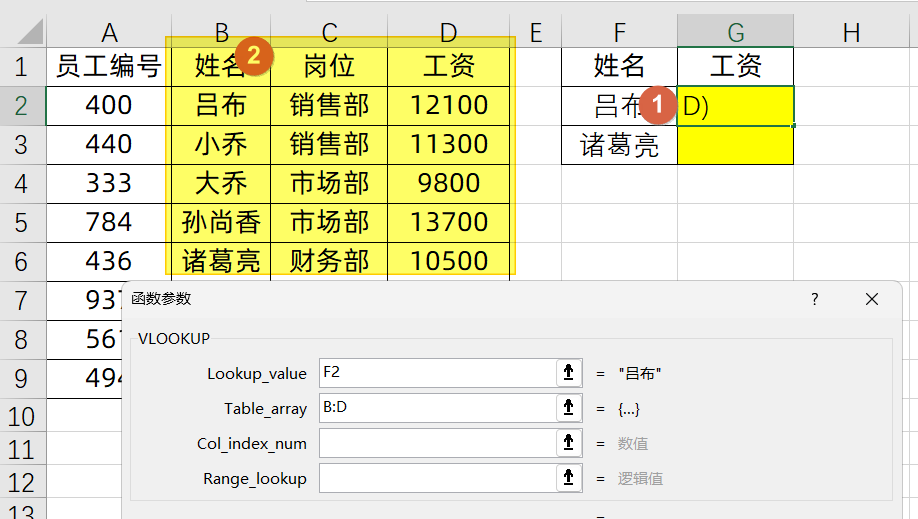Click the salary cell 11300
This screenshot has height=519, width=918.
[x=448, y=145]
